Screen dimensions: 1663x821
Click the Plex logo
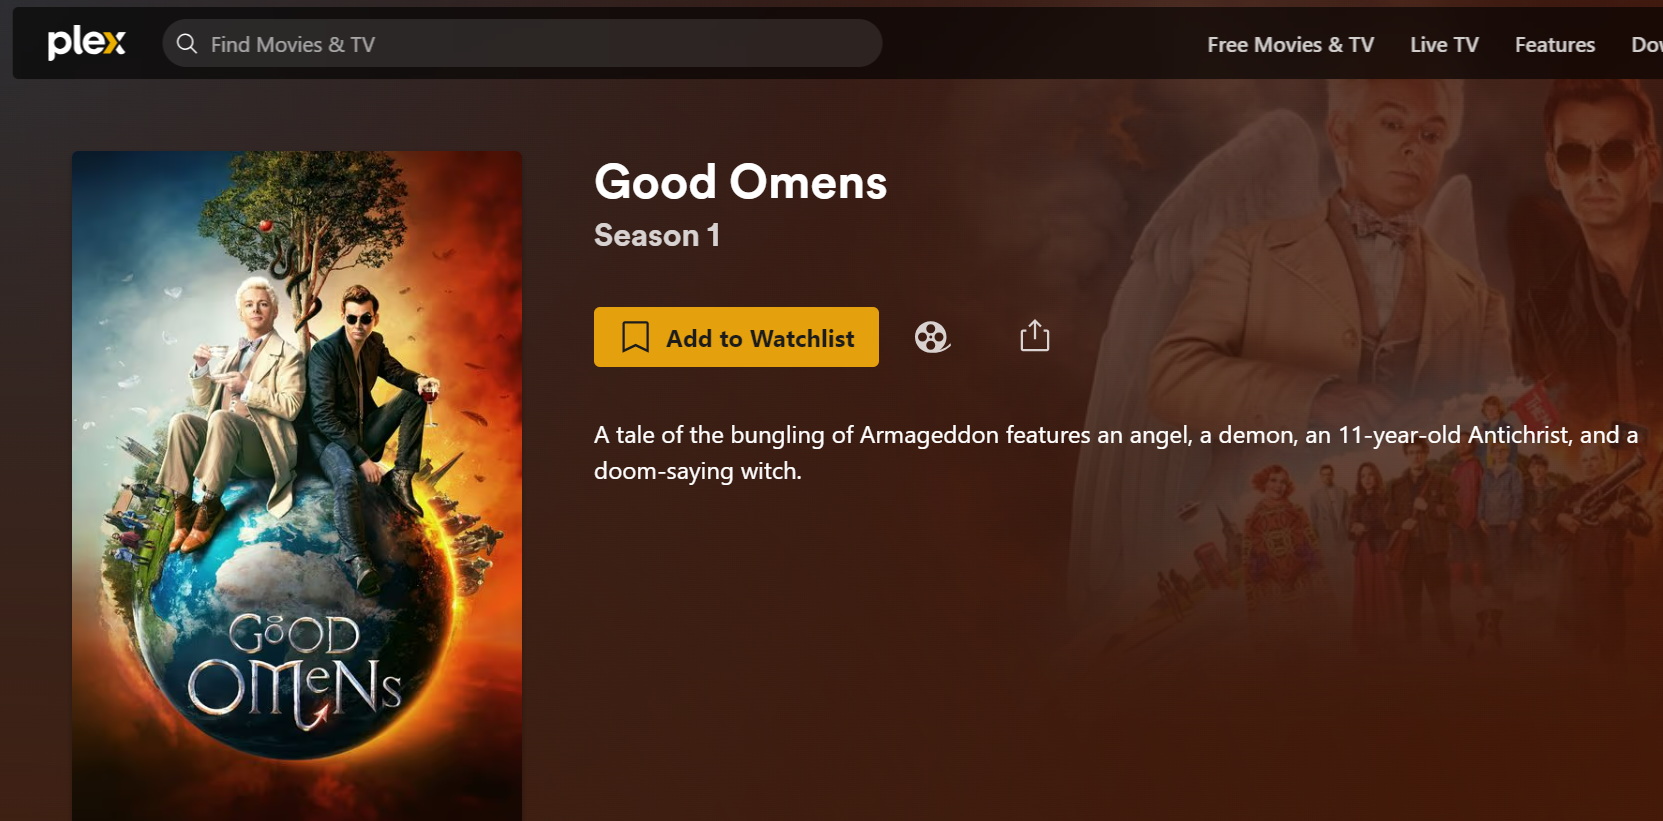coord(87,43)
